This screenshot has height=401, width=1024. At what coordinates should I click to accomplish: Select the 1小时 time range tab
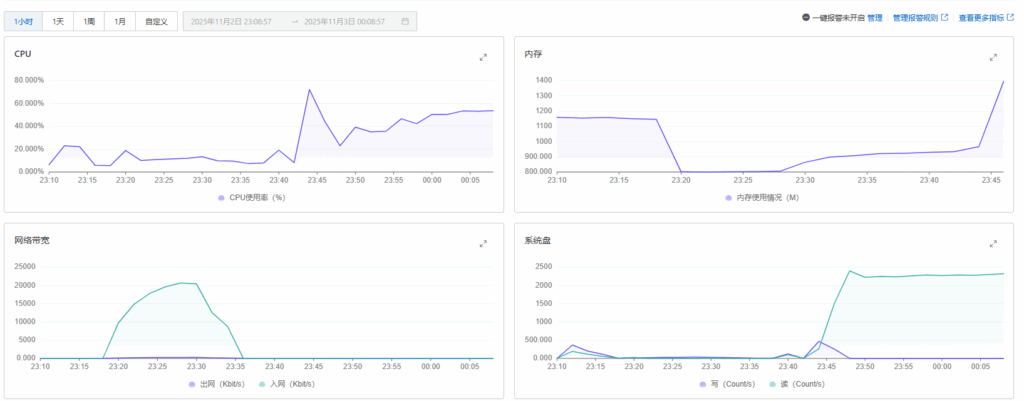pyautogui.click(x=23, y=20)
